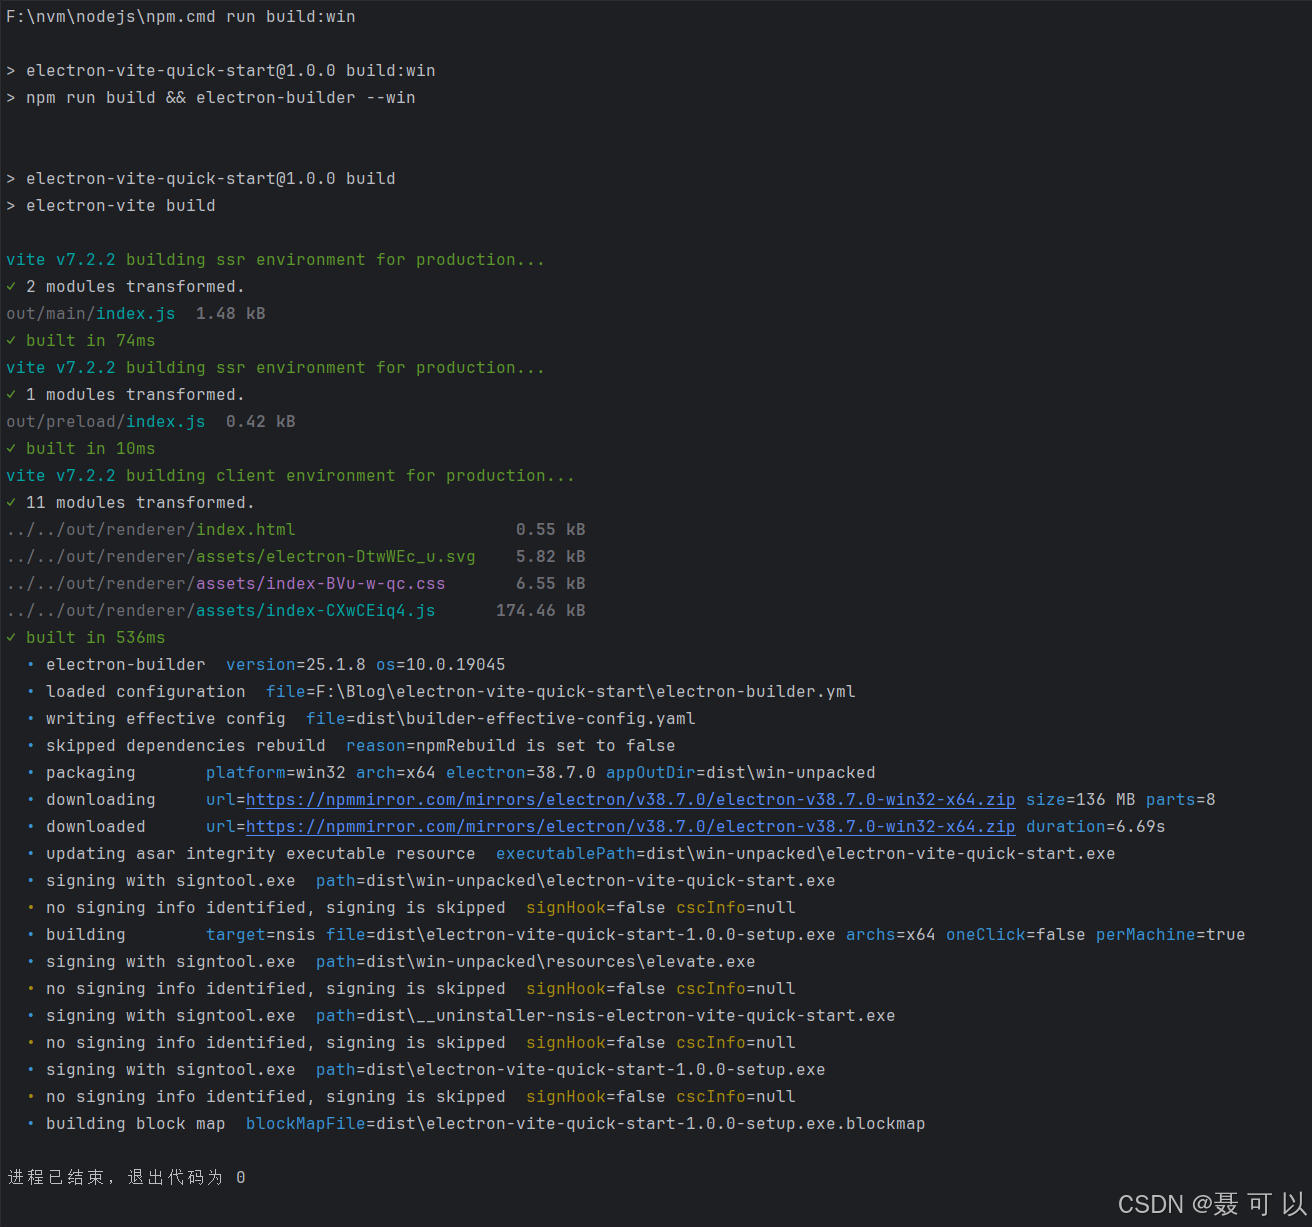Image resolution: width=1312 pixels, height=1227 pixels.
Task: Click the index-CXwCEiq4.js asset line
Action: pos(296,611)
